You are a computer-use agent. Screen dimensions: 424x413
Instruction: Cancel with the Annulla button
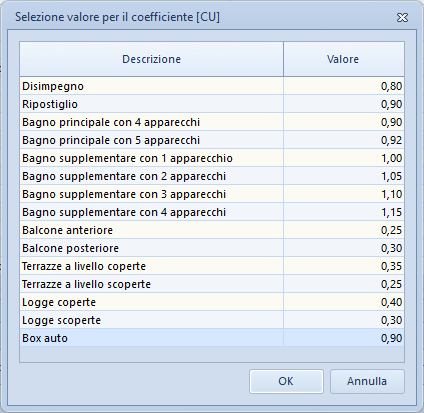367,381
